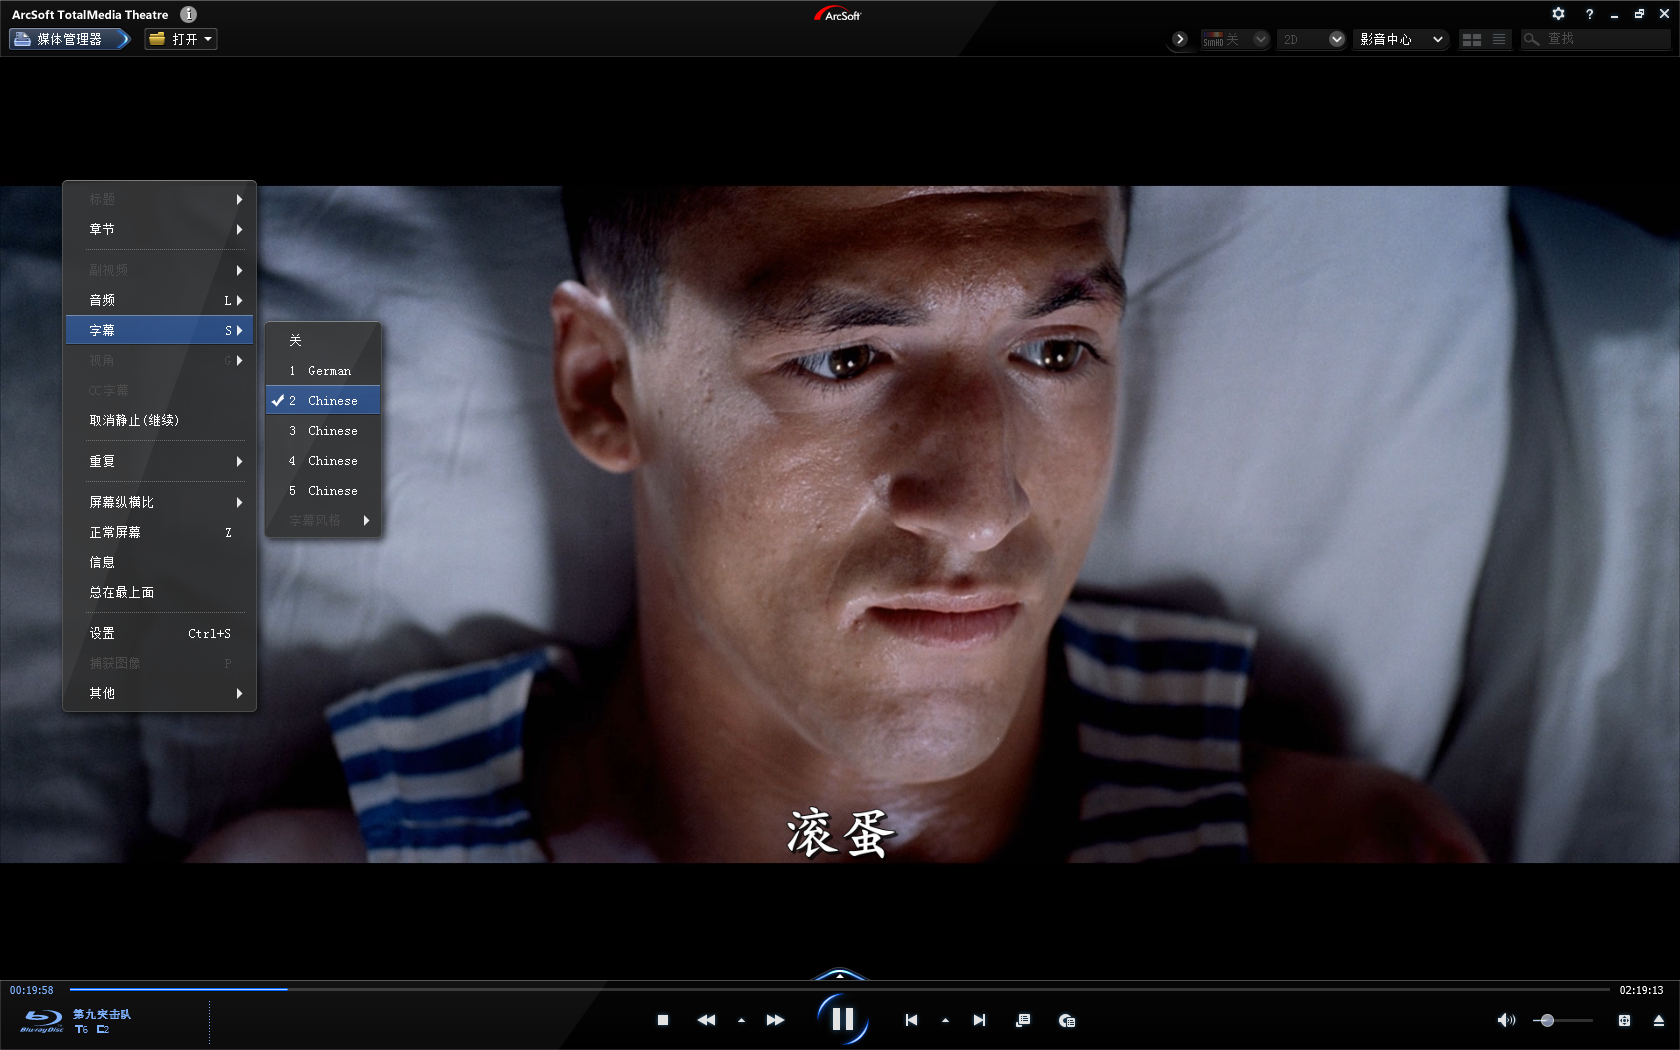Open the chapter options arrow between previous and next
Screen dimensions: 1680x1050
pos(945,1021)
